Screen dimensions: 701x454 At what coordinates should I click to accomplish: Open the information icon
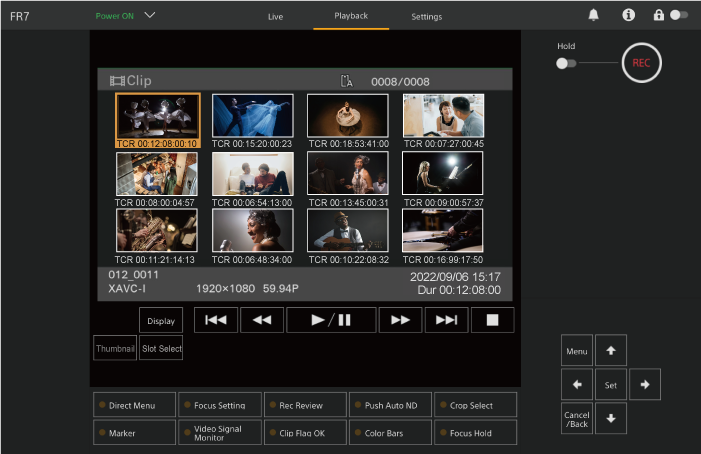click(628, 15)
